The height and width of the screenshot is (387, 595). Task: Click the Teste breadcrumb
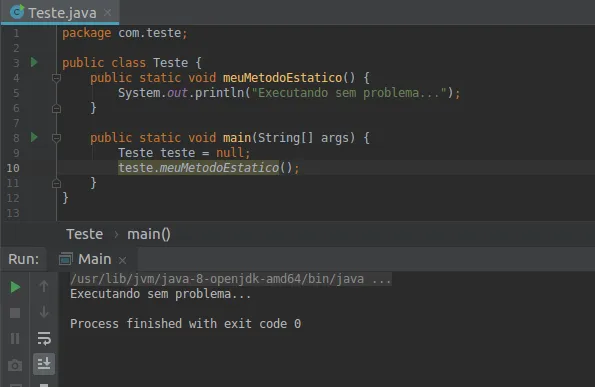(85, 234)
